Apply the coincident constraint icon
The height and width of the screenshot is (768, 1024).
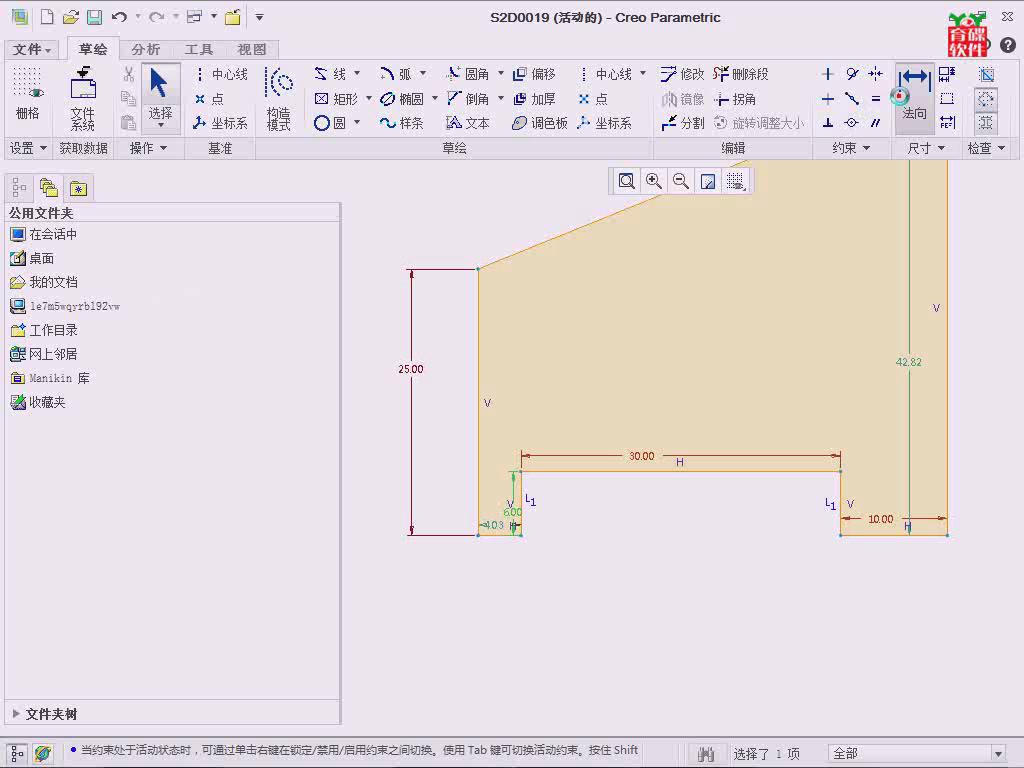pyautogui.click(x=852, y=123)
